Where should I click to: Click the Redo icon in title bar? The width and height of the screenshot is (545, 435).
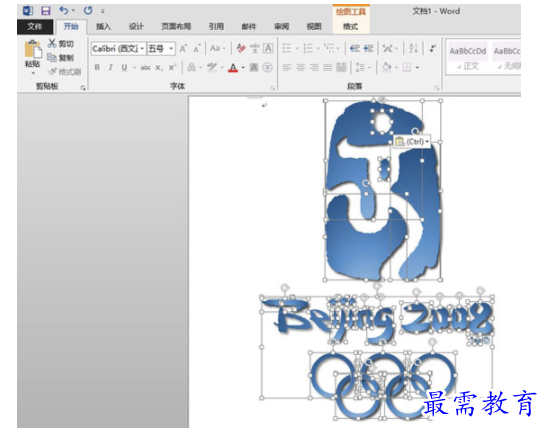click(x=88, y=10)
